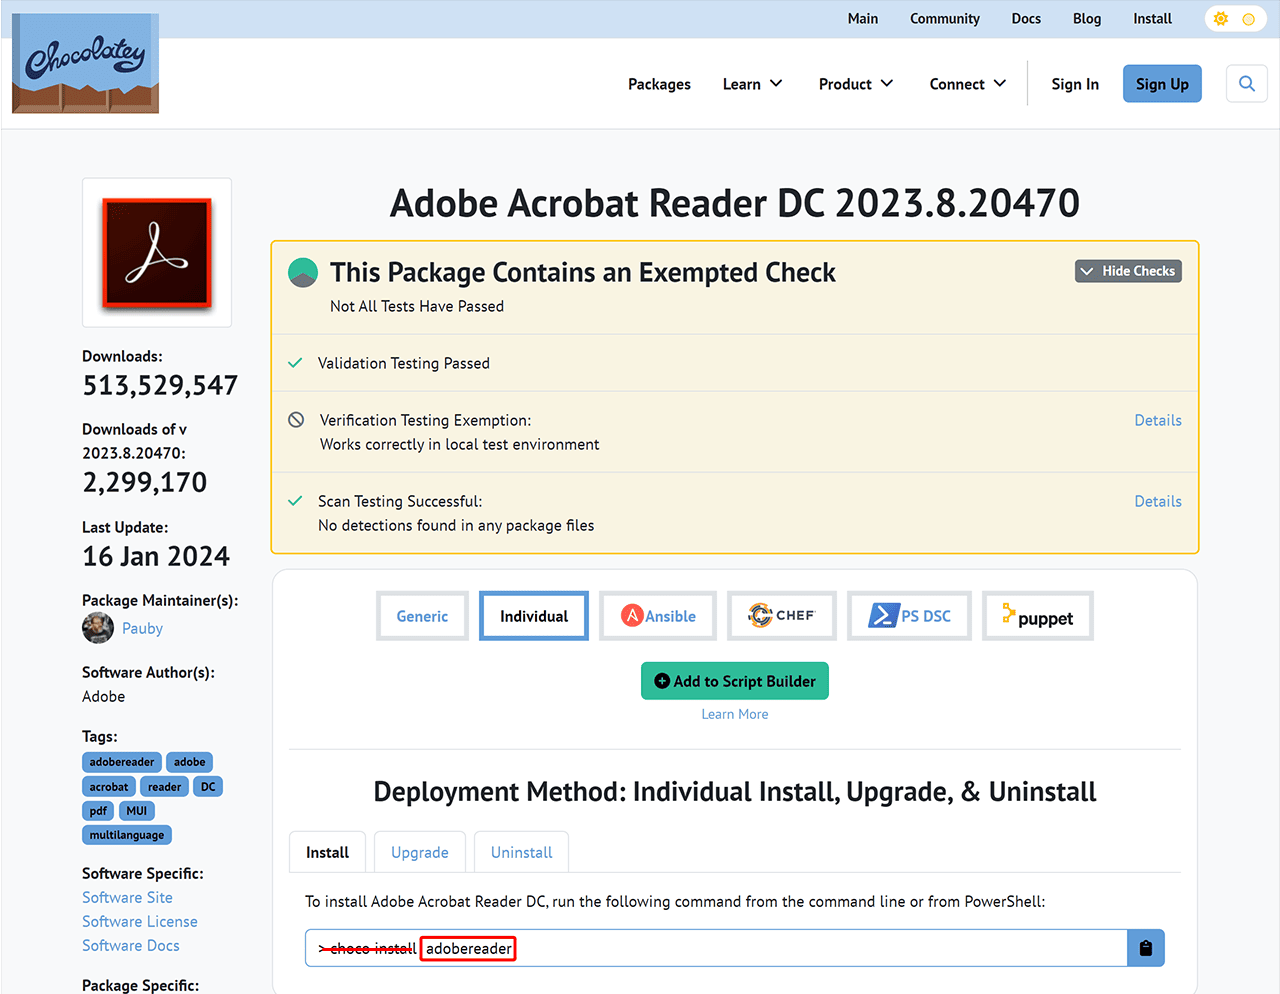Select the Ansible deployment method
Image resolution: width=1280 pixels, height=994 pixels.
[658, 616]
